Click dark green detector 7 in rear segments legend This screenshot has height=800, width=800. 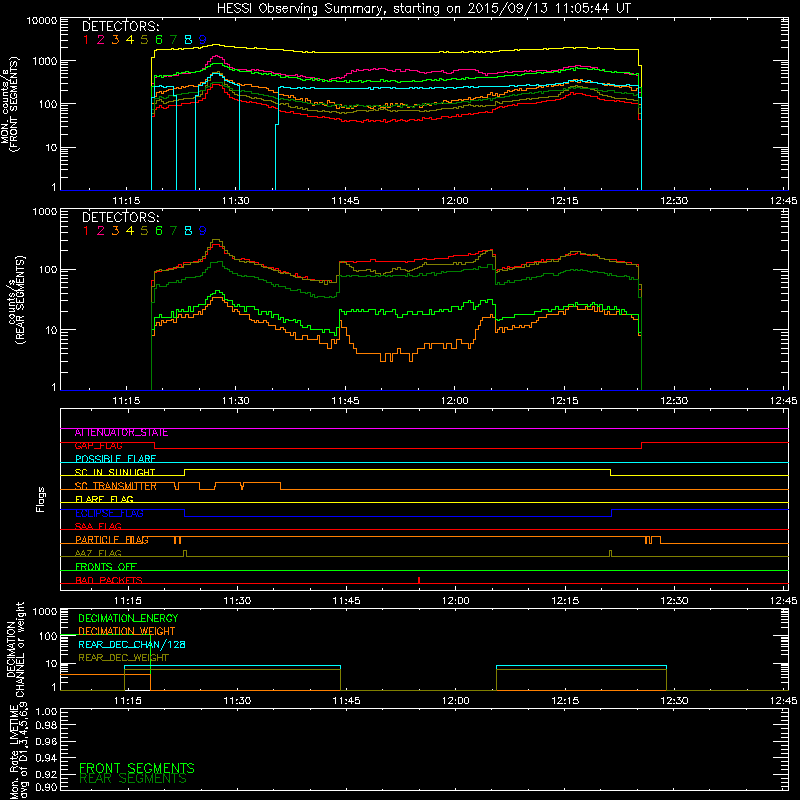click(173, 231)
